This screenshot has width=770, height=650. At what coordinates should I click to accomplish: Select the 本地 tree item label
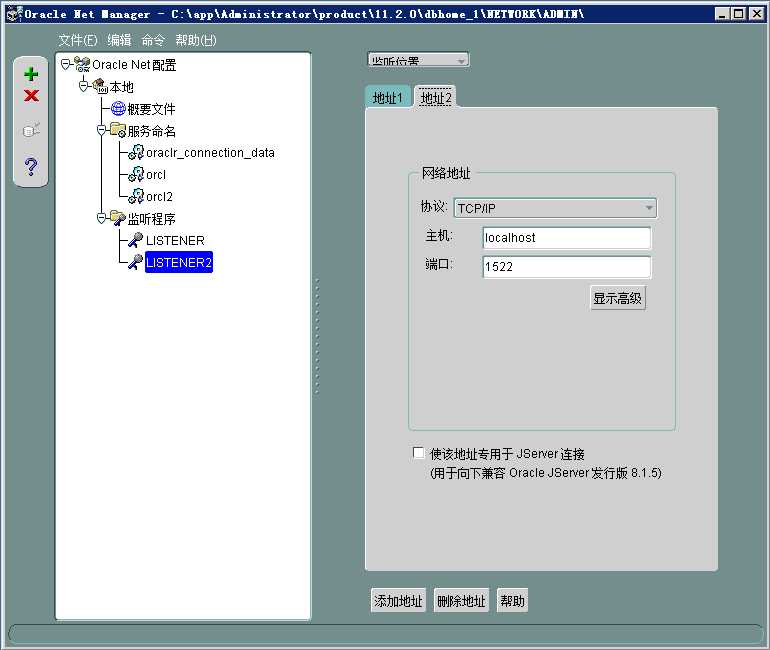pyautogui.click(x=121, y=87)
